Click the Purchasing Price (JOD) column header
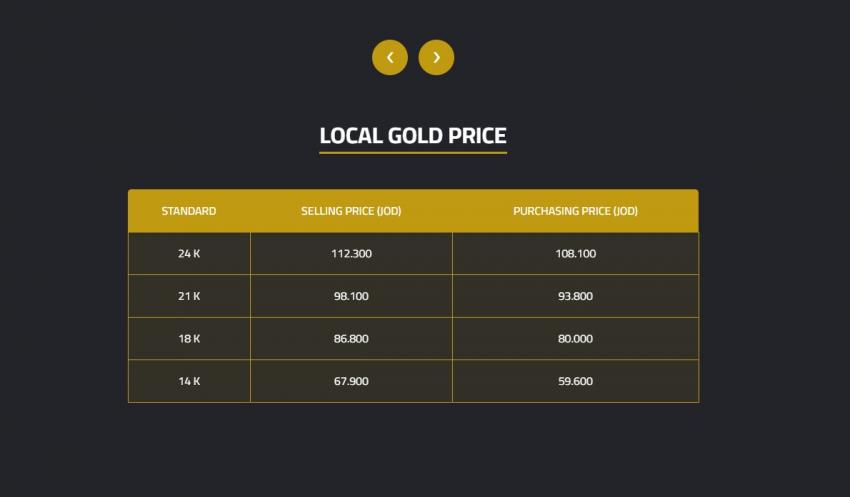The height and width of the screenshot is (497, 850). [x=575, y=211]
